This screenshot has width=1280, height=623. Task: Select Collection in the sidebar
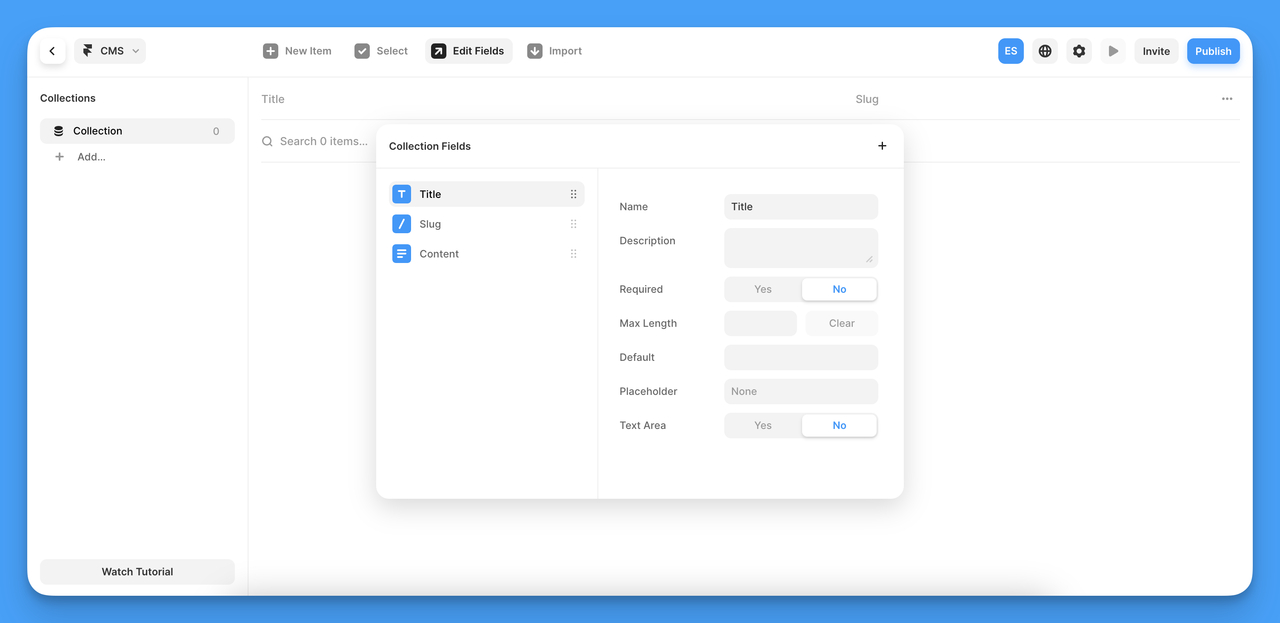click(x=137, y=131)
